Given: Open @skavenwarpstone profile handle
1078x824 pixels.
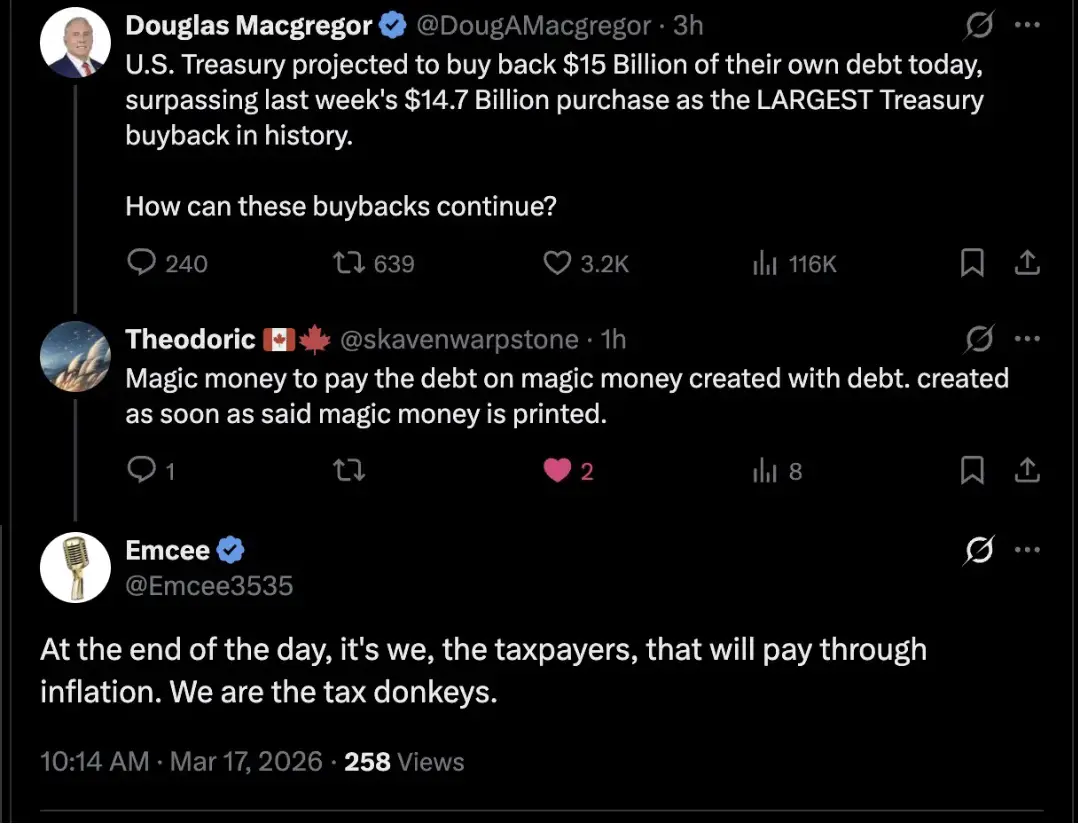Looking at the screenshot, I should (460, 340).
